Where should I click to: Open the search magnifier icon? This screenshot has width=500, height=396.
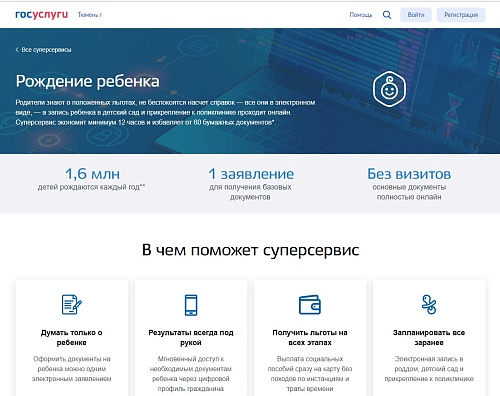point(387,15)
